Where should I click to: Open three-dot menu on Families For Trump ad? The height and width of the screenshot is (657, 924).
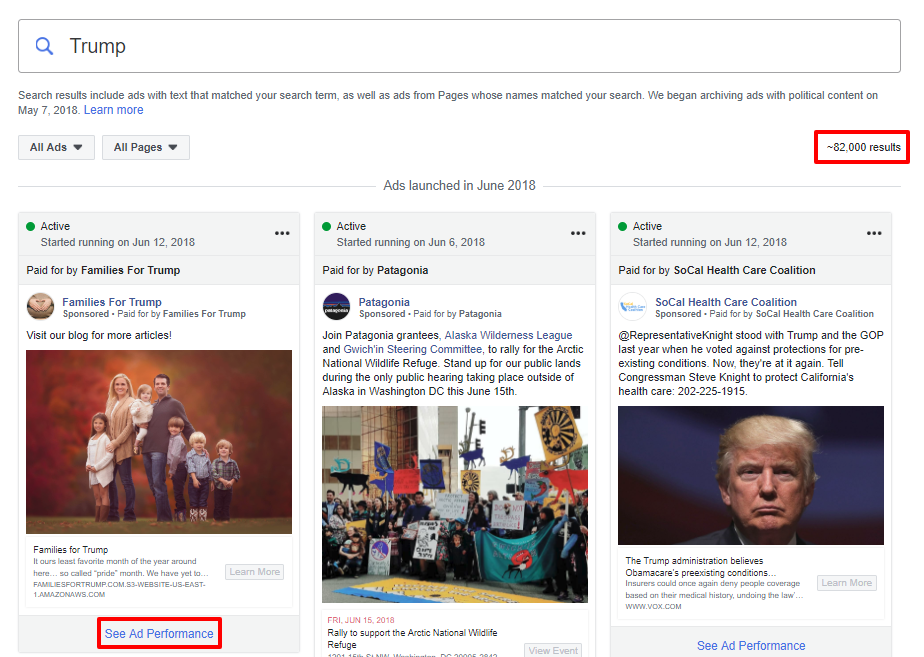(282, 233)
